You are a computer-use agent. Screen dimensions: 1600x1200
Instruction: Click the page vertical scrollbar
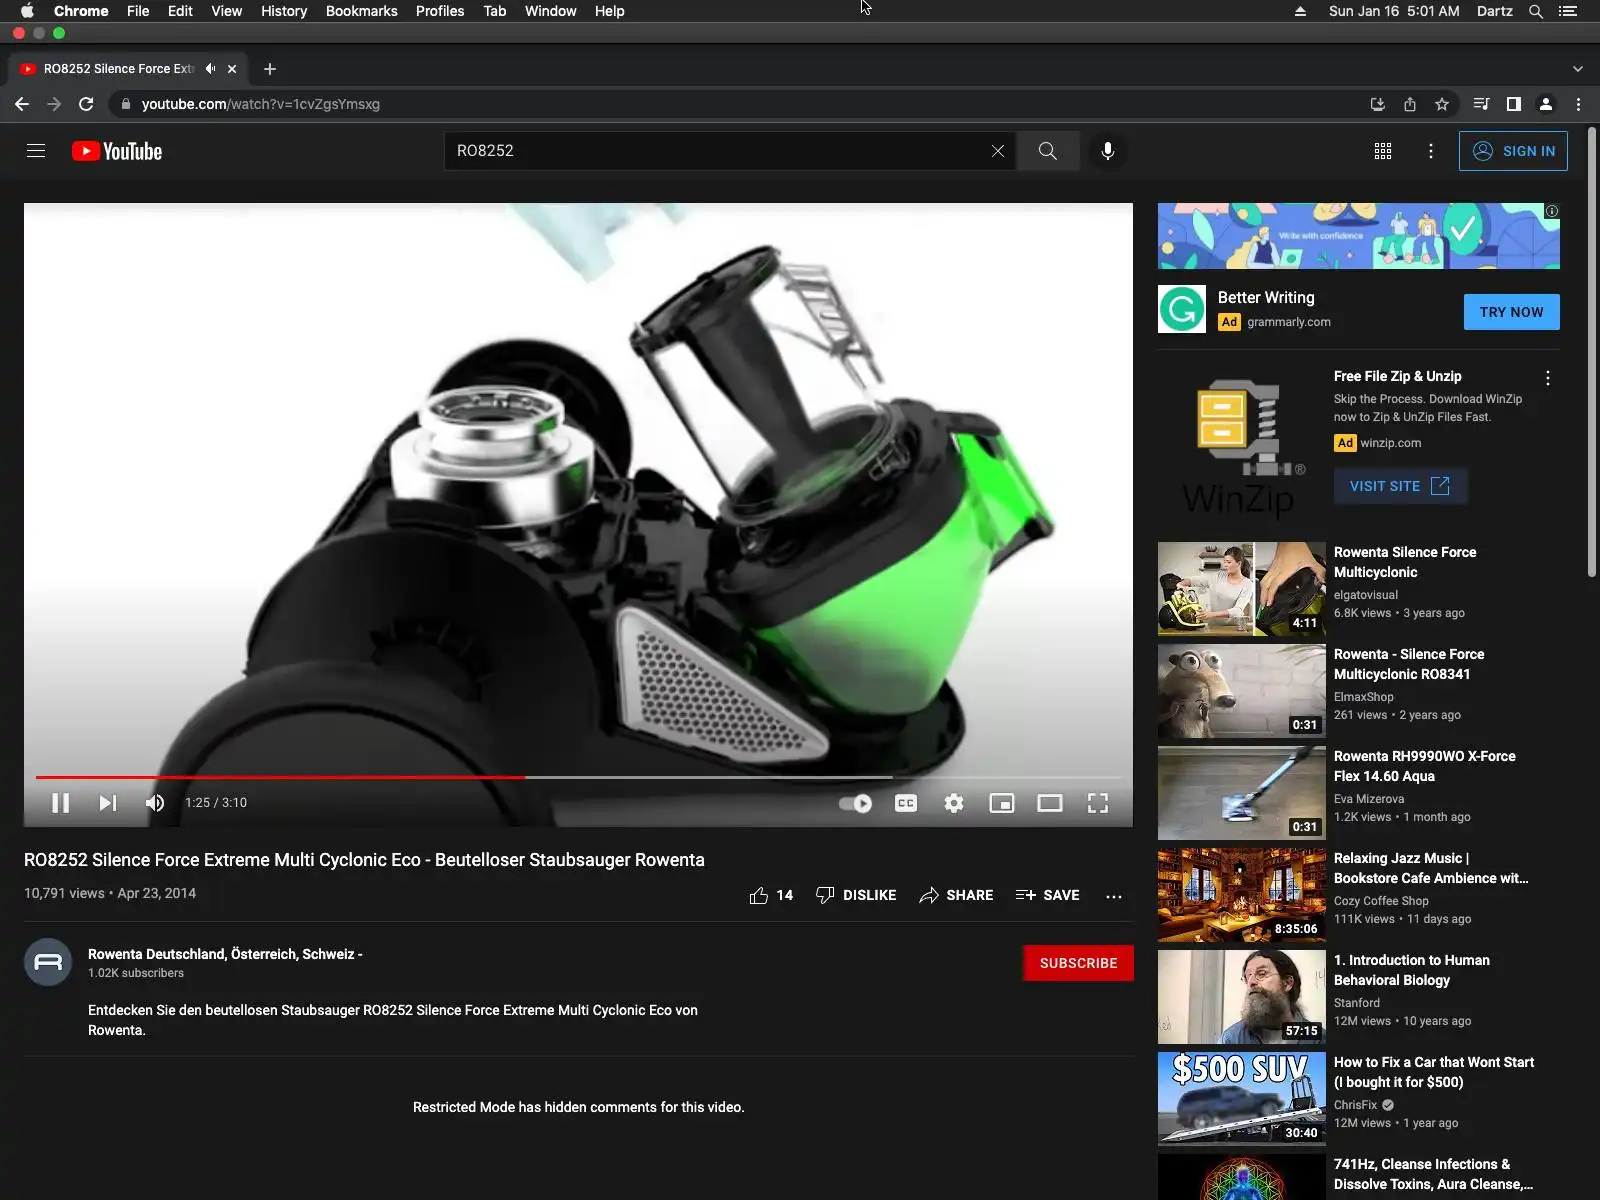[1592, 352]
